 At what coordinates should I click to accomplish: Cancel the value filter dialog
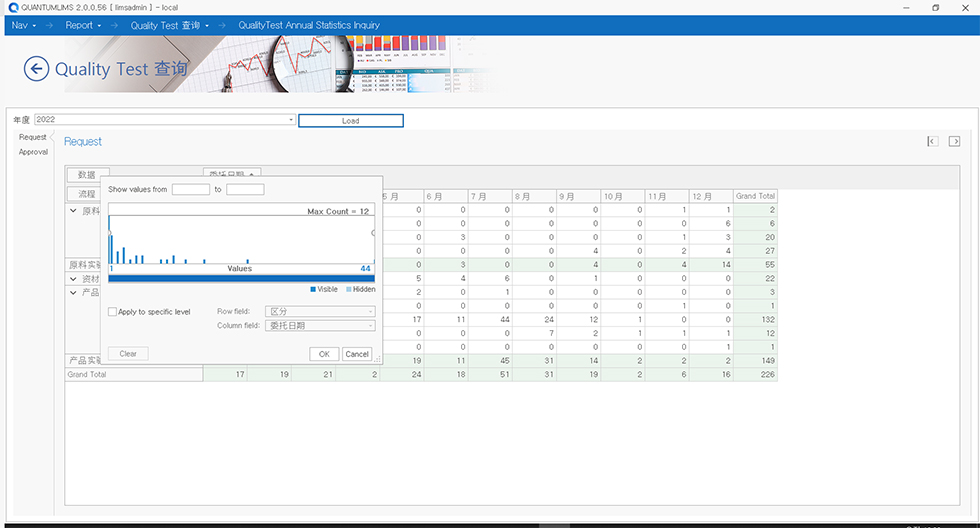click(x=356, y=354)
